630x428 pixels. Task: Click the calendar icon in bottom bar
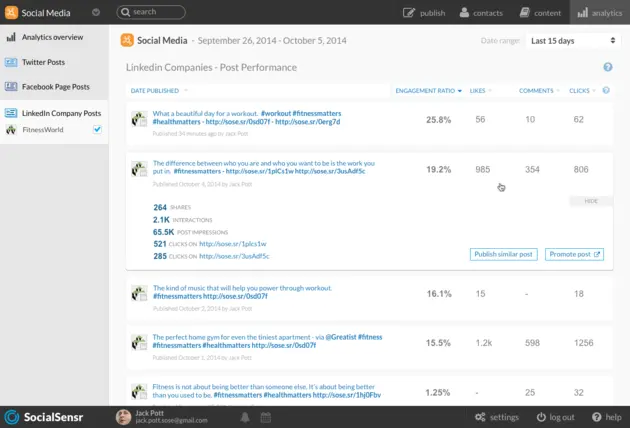point(266,418)
